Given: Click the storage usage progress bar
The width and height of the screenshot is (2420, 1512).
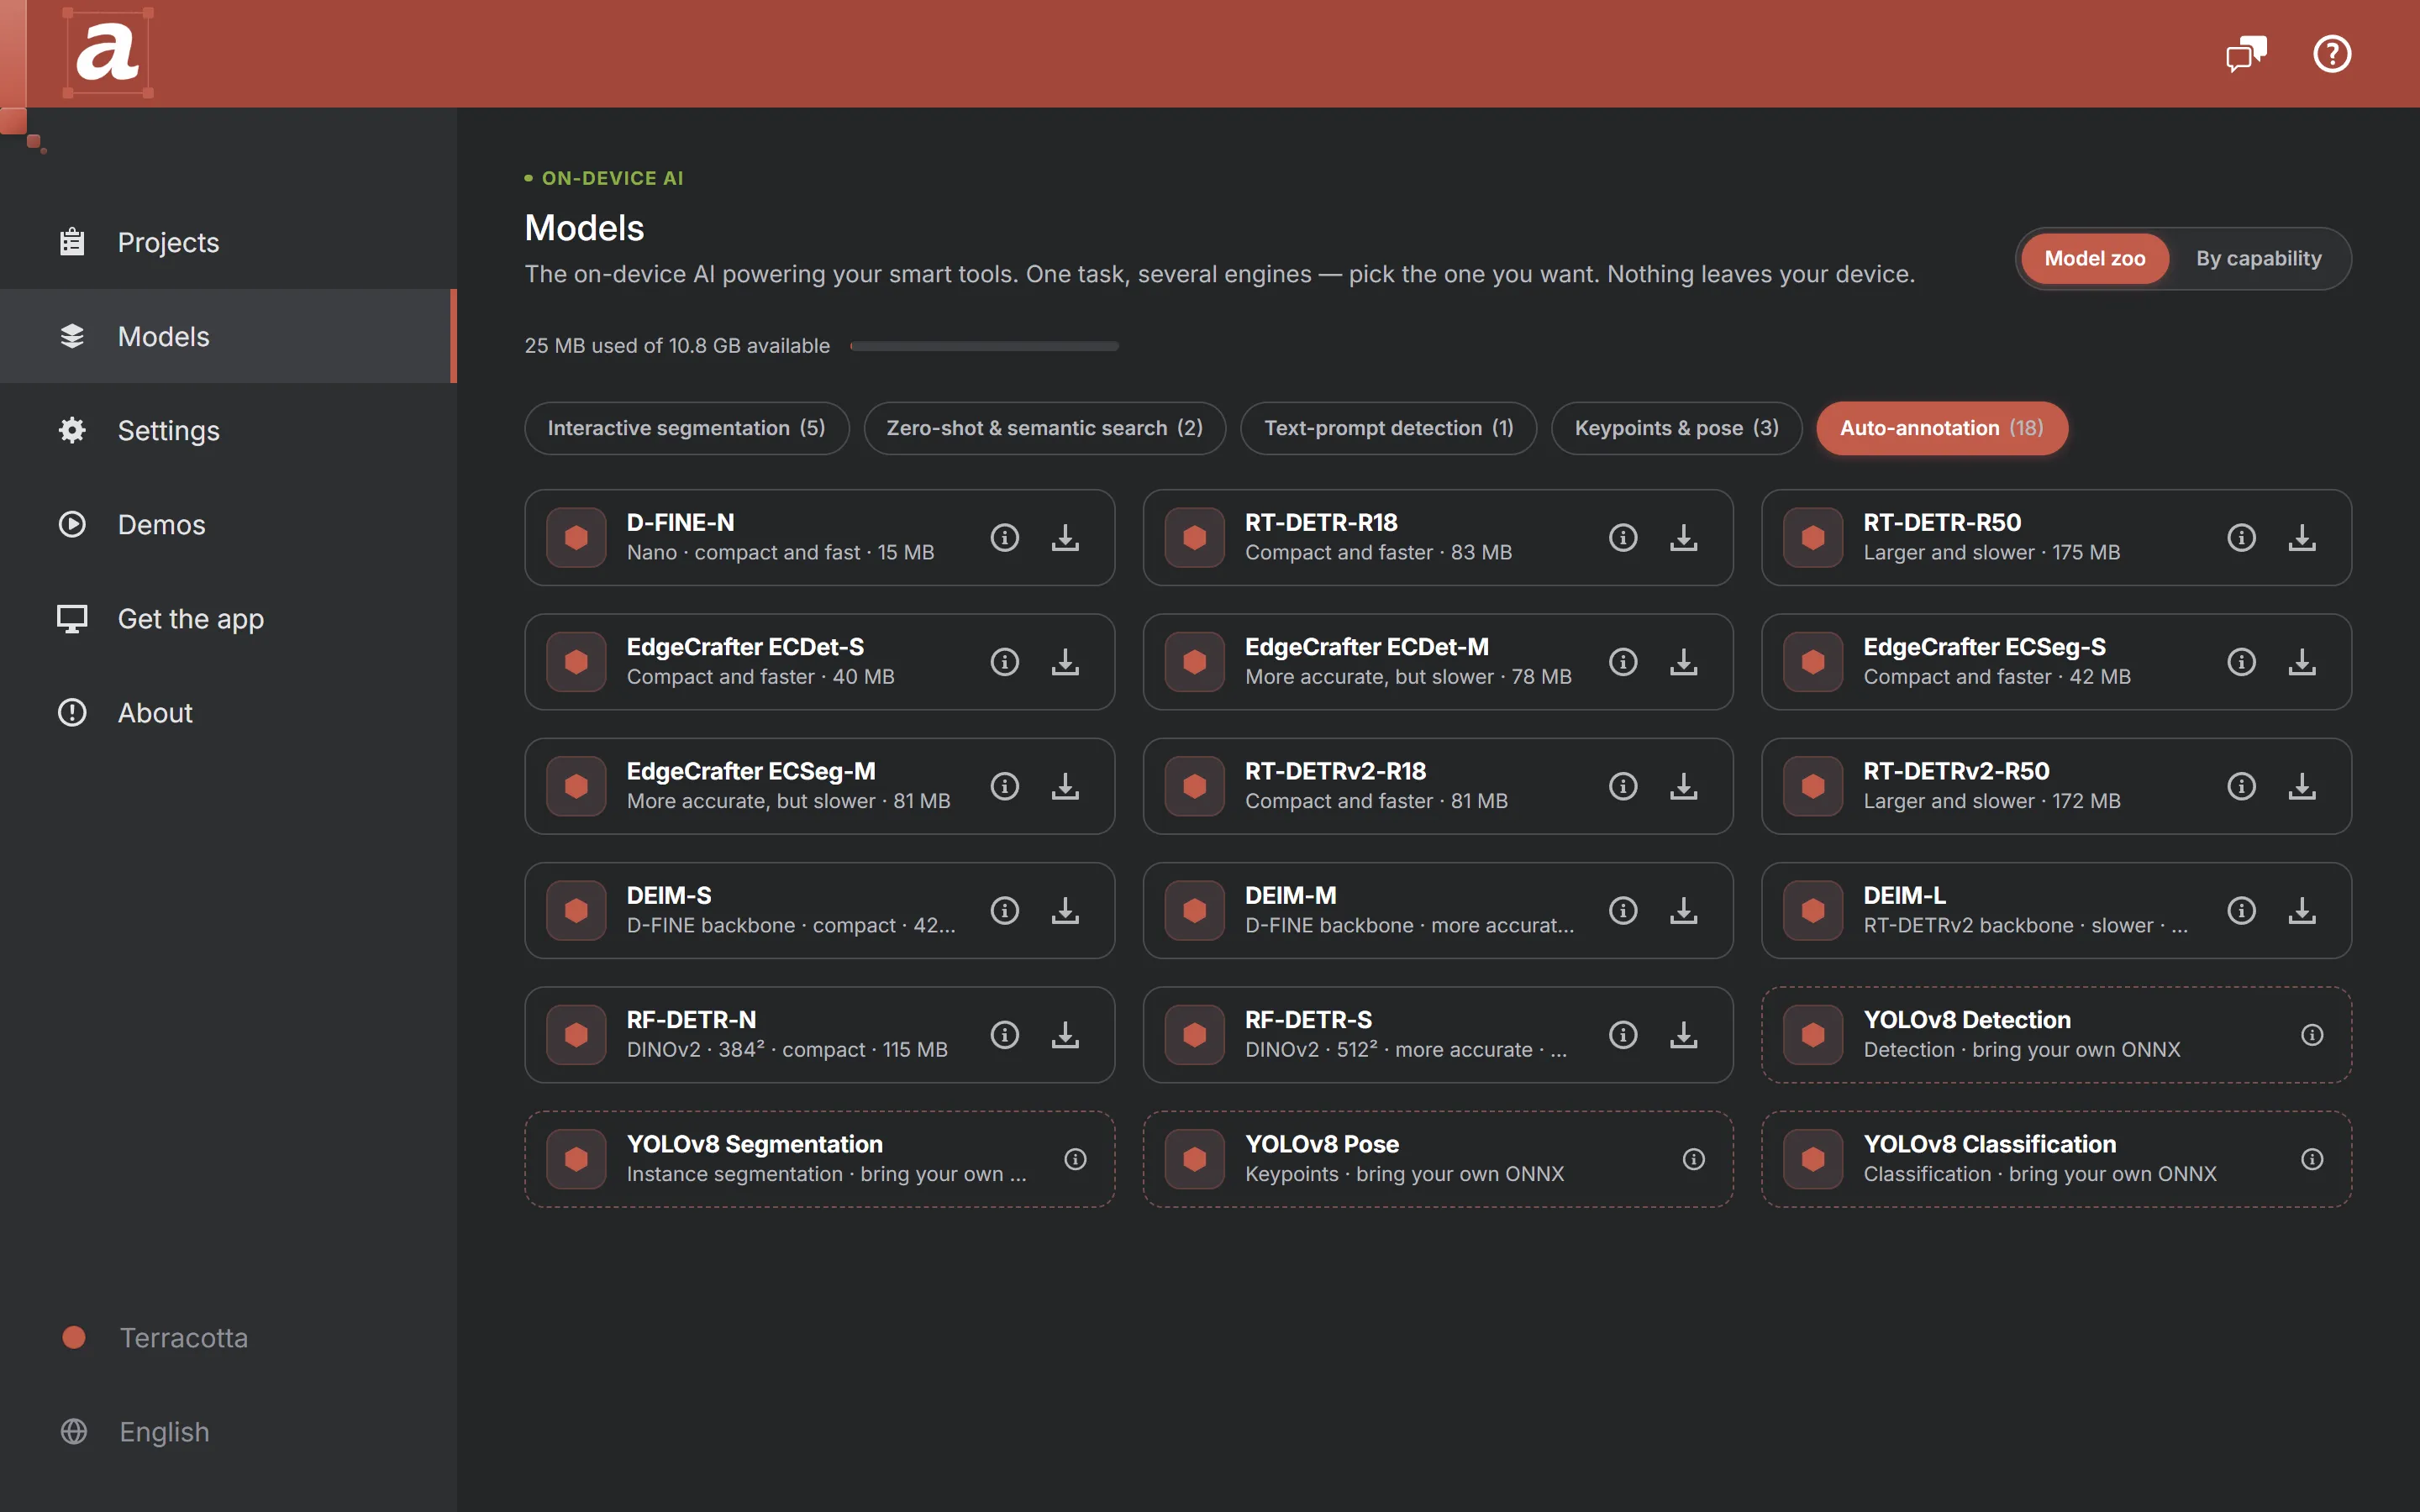Looking at the screenshot, I should (x=984, y=346).
